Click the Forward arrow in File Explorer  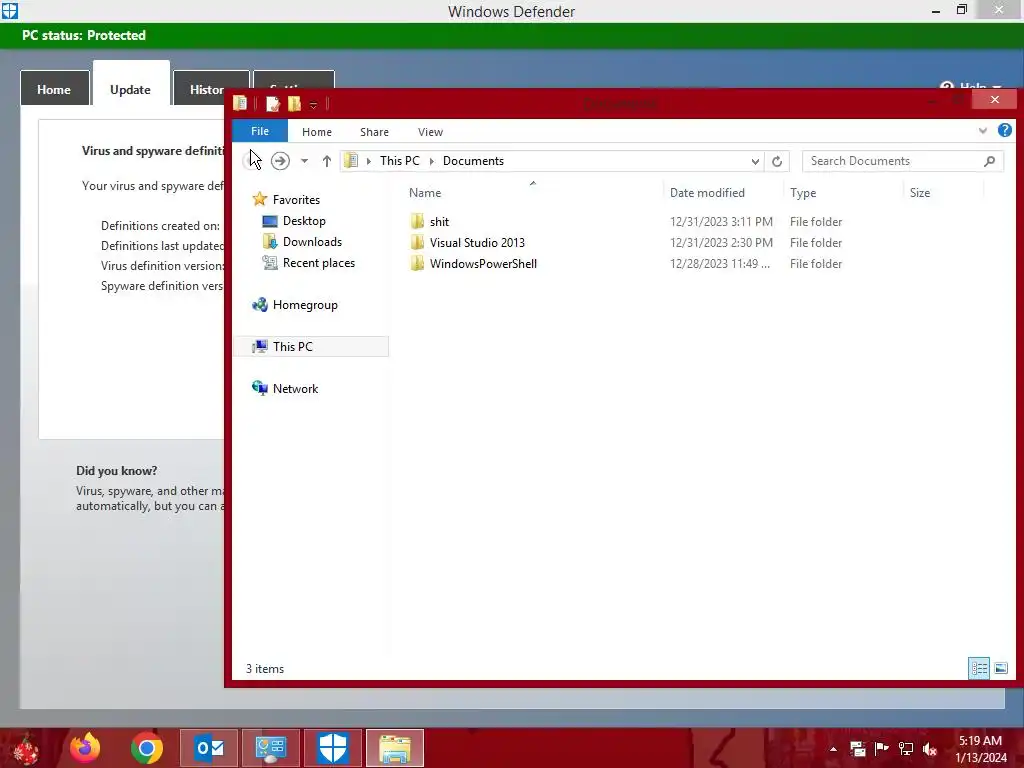(x=280, y=161)
